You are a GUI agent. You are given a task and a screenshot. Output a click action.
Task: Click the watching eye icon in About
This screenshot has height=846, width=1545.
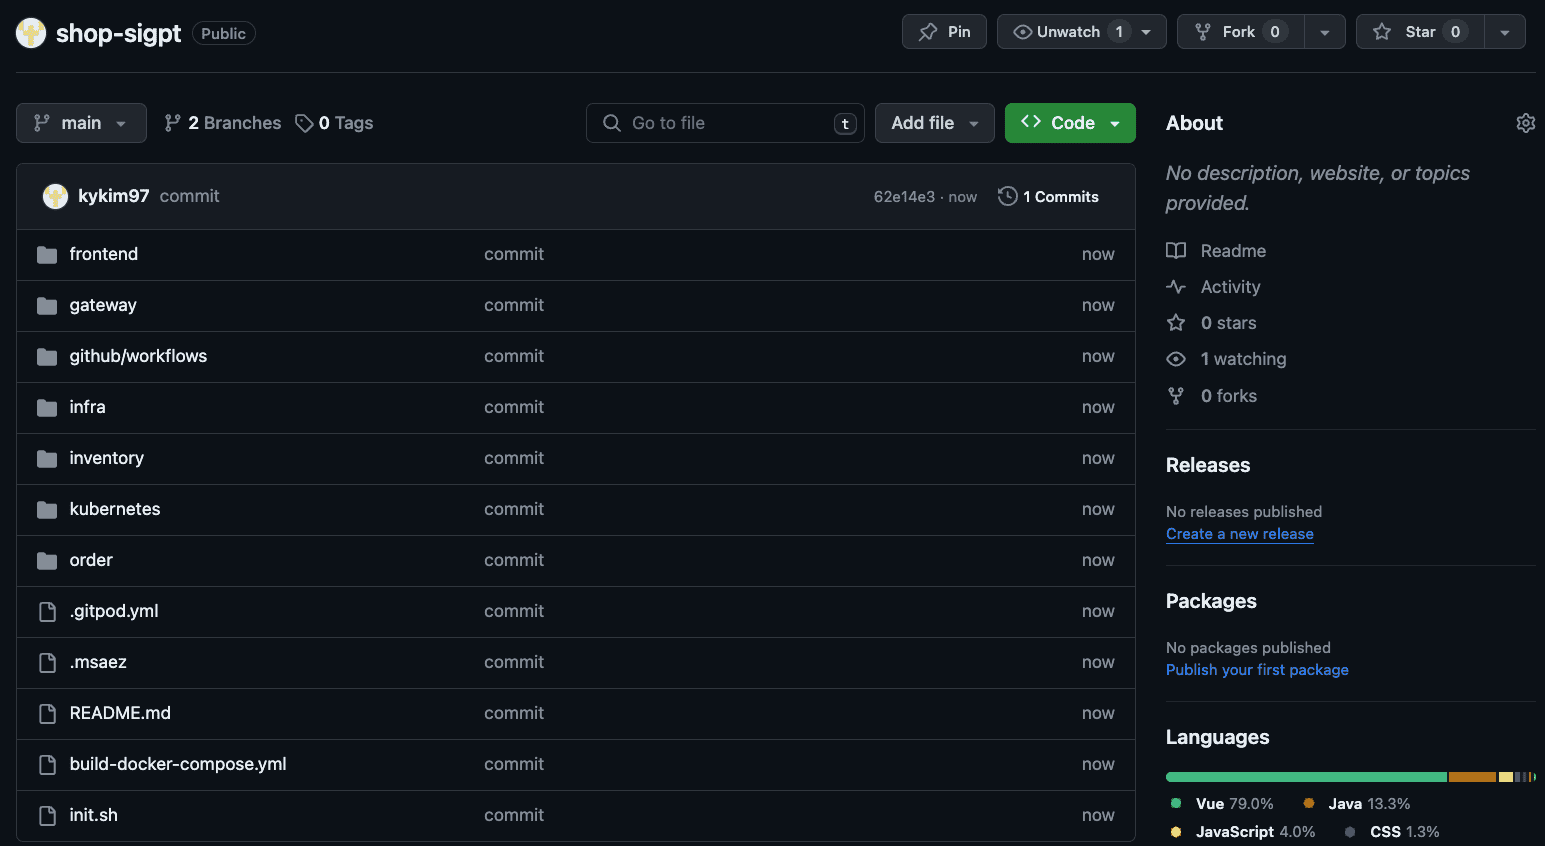coord(1176,359)
